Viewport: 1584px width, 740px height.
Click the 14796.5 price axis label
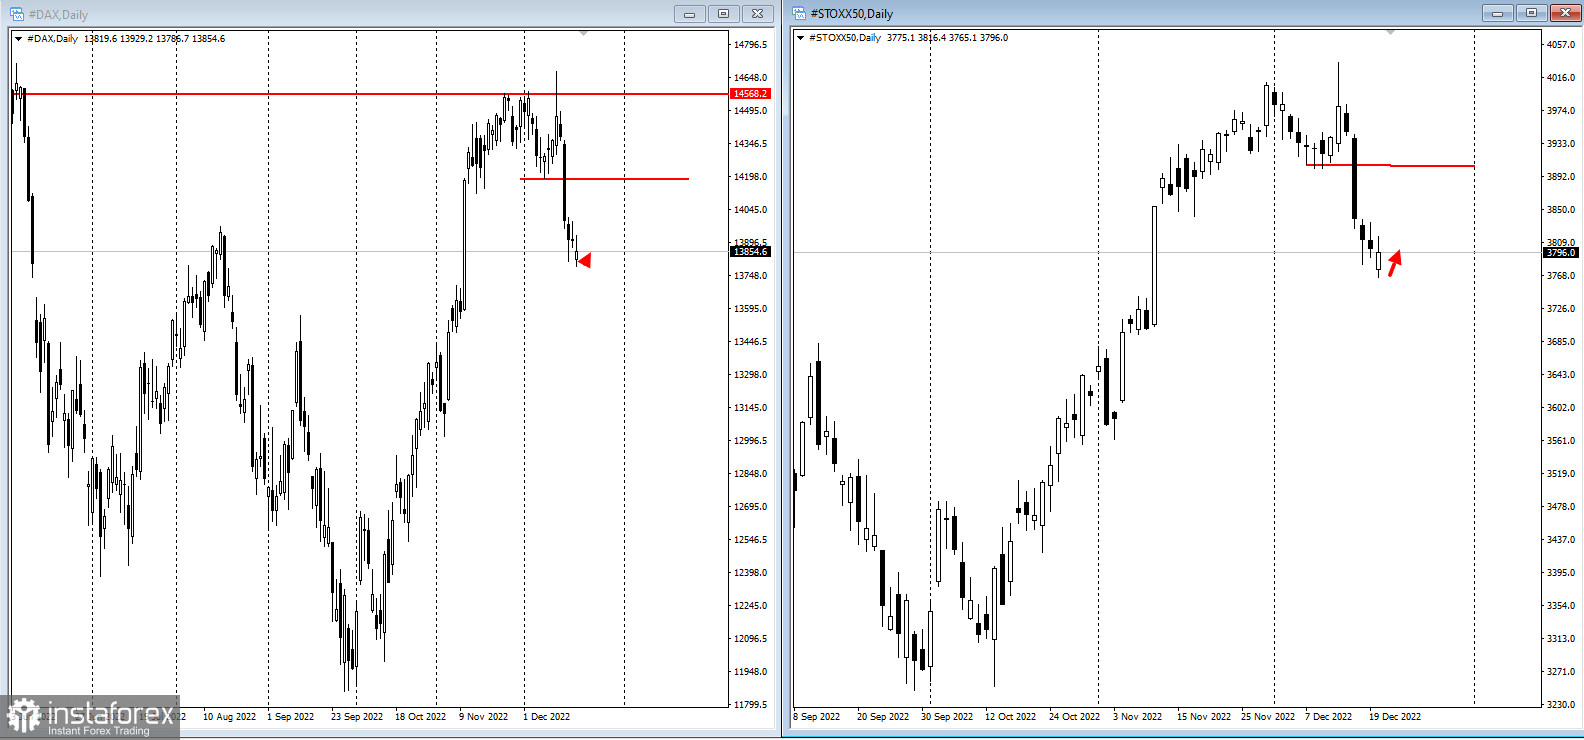coord(751,45)
